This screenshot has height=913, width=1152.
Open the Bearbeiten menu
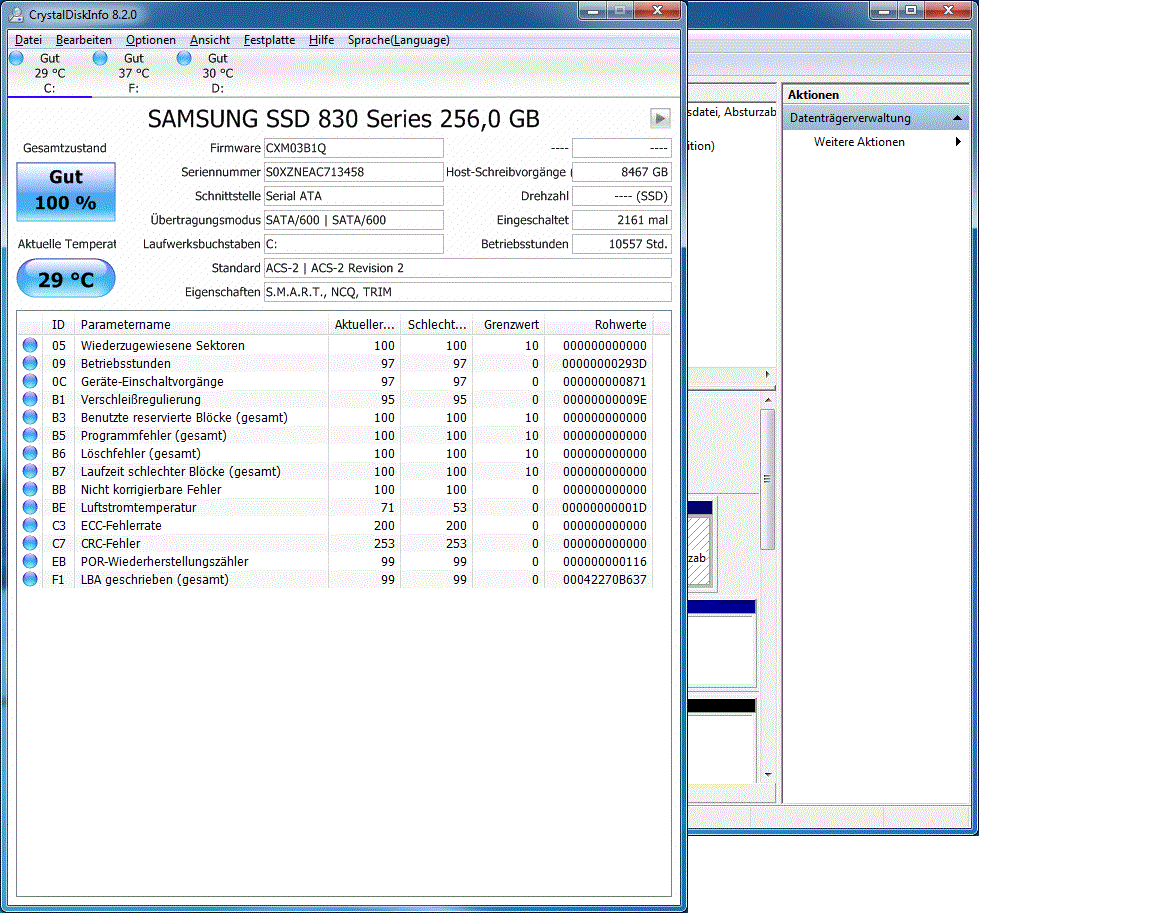(84, 40)
